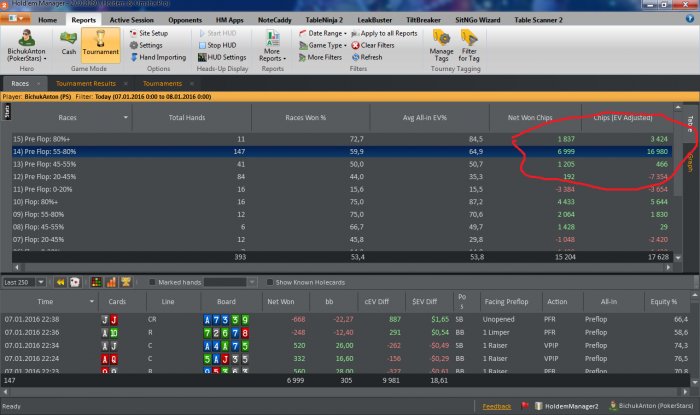Click the trophy icon in hand toolbar
Screen dimensions: 700x415
(x=126, y=282)
